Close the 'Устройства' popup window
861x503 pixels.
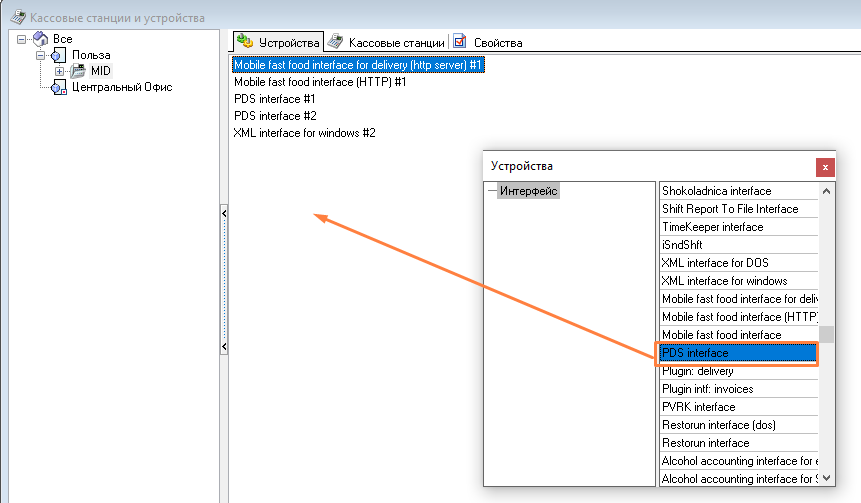click(x=824, y=167)
